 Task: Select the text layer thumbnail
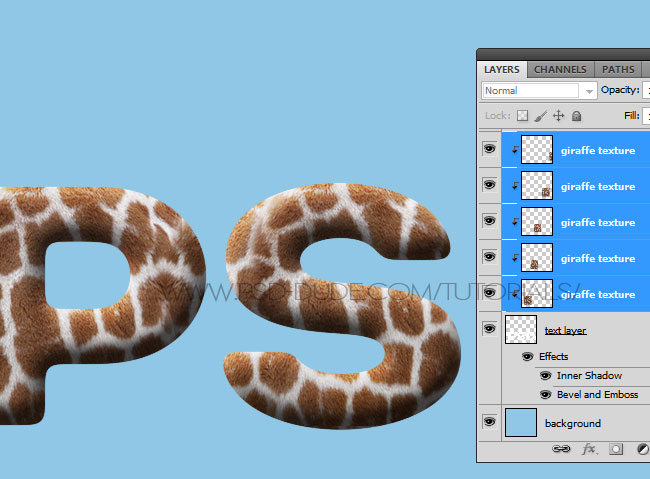tap(521, 329)
